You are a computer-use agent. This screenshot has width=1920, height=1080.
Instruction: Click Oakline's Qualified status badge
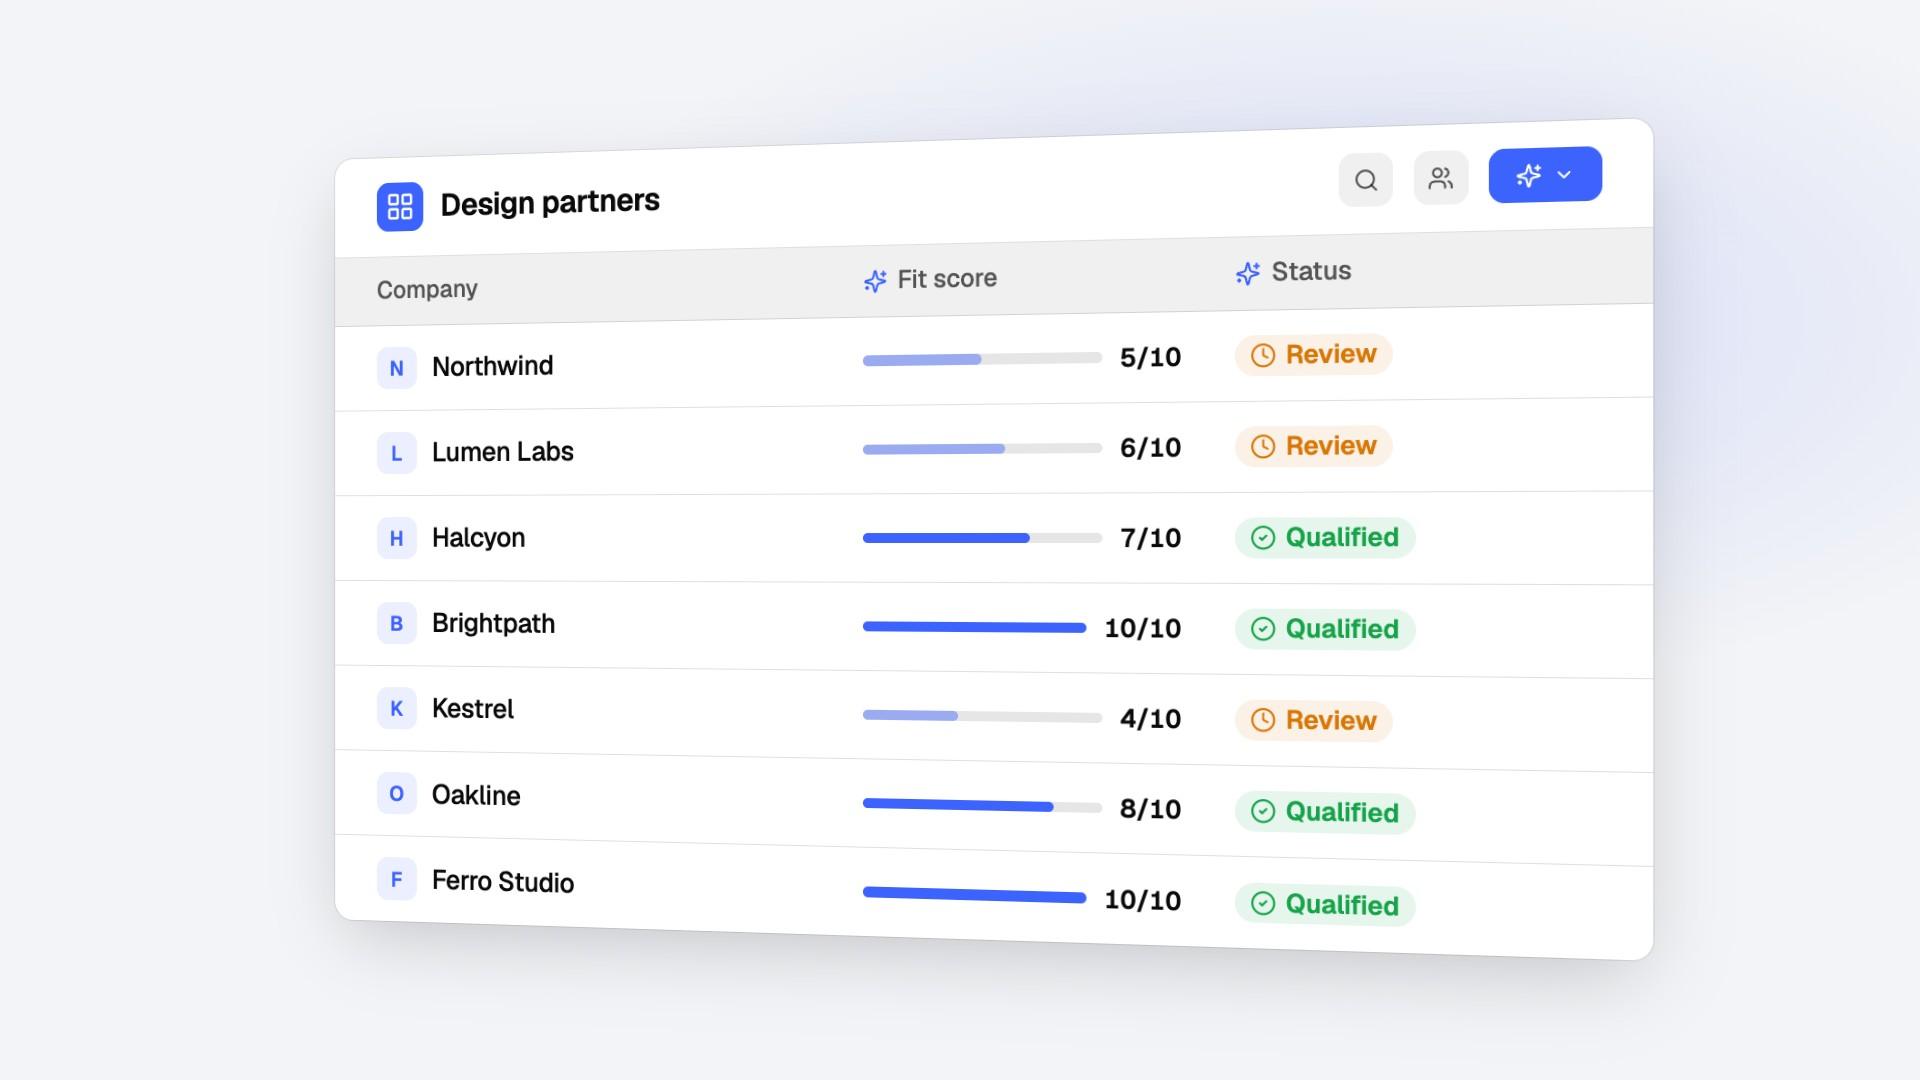(1325, 812)
